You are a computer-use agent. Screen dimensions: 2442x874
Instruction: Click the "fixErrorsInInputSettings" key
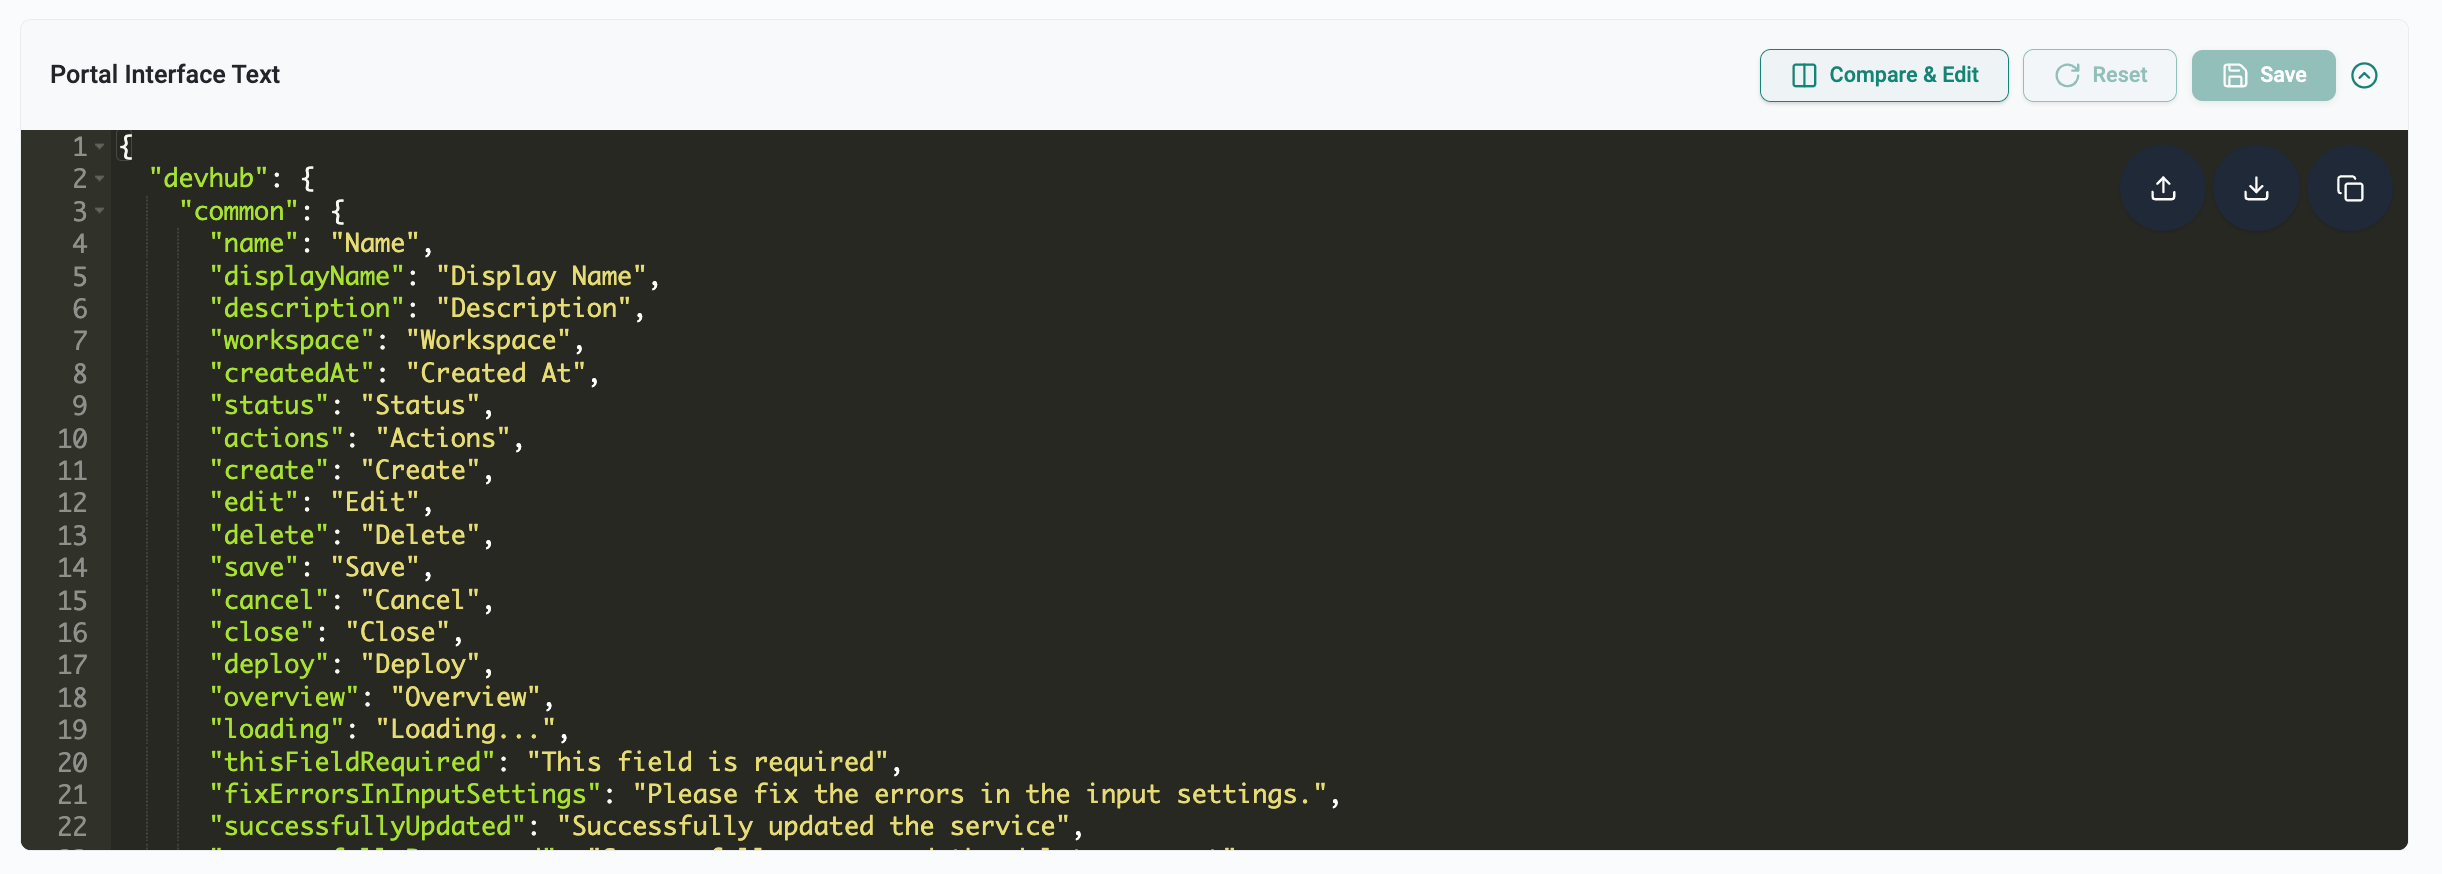(405, 795)
